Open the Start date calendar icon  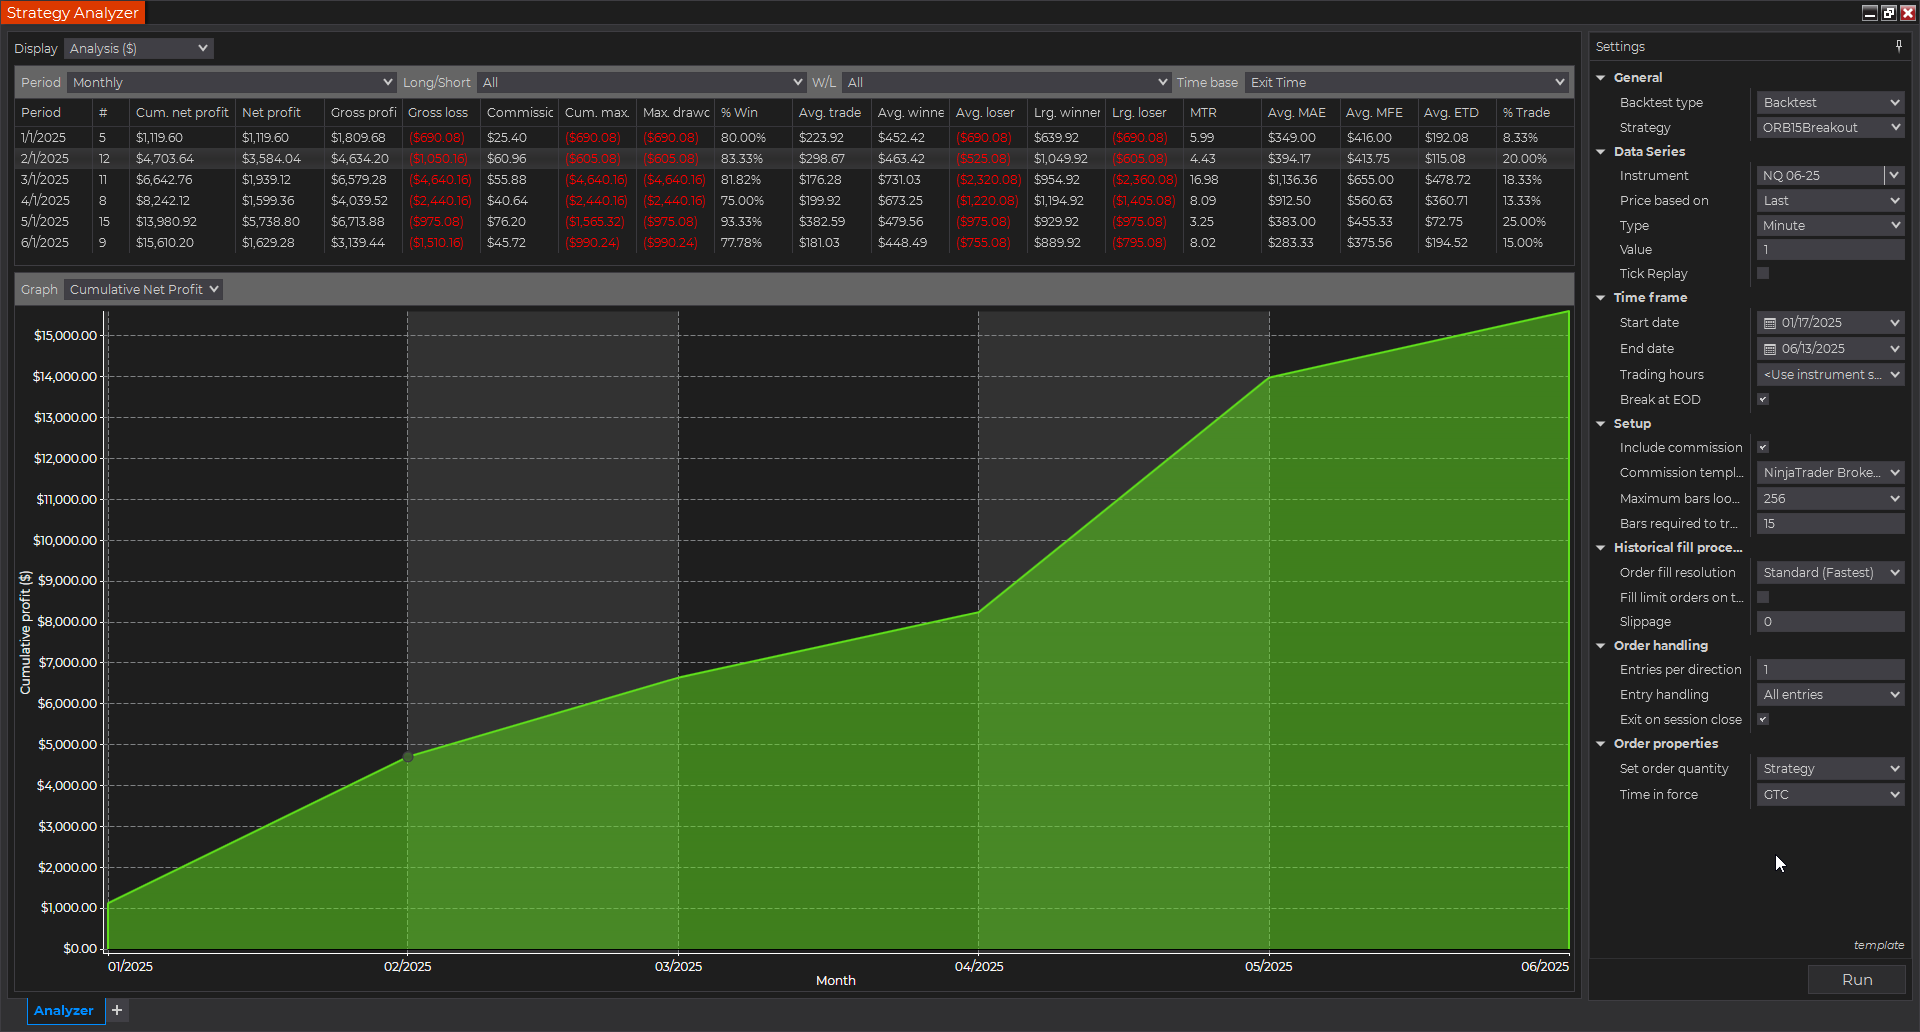coord(1769,323)
